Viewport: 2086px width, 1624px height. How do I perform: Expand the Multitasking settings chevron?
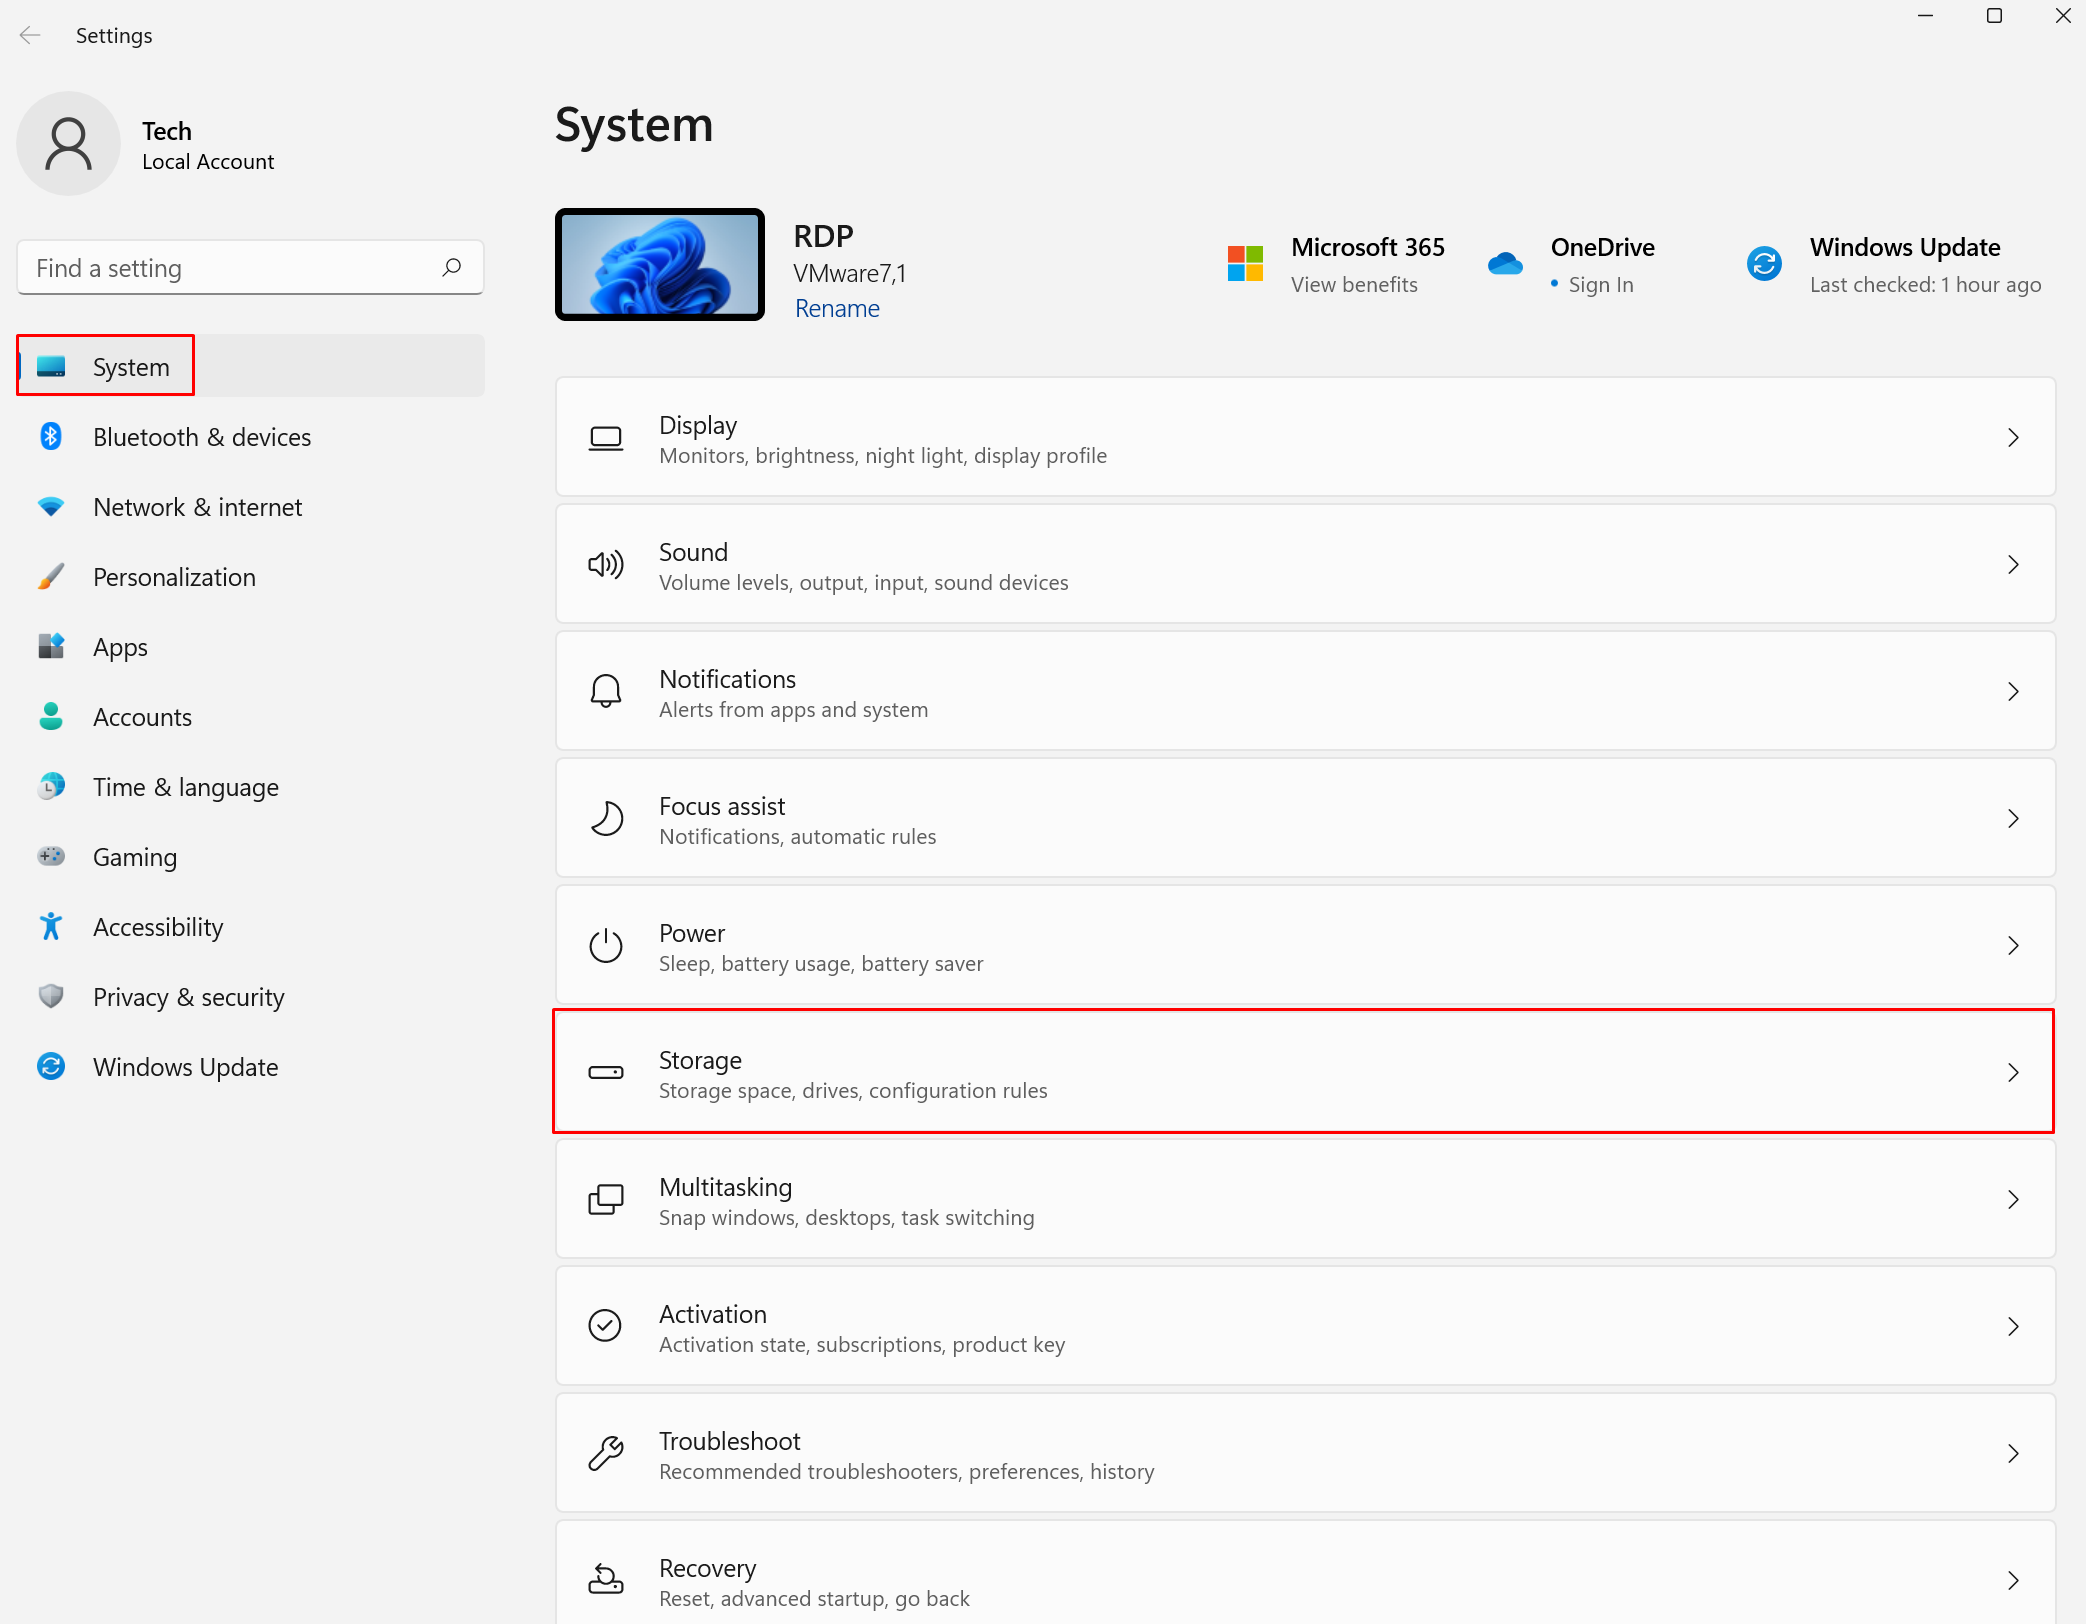pyautogui.click(x=2013, y=1199)
